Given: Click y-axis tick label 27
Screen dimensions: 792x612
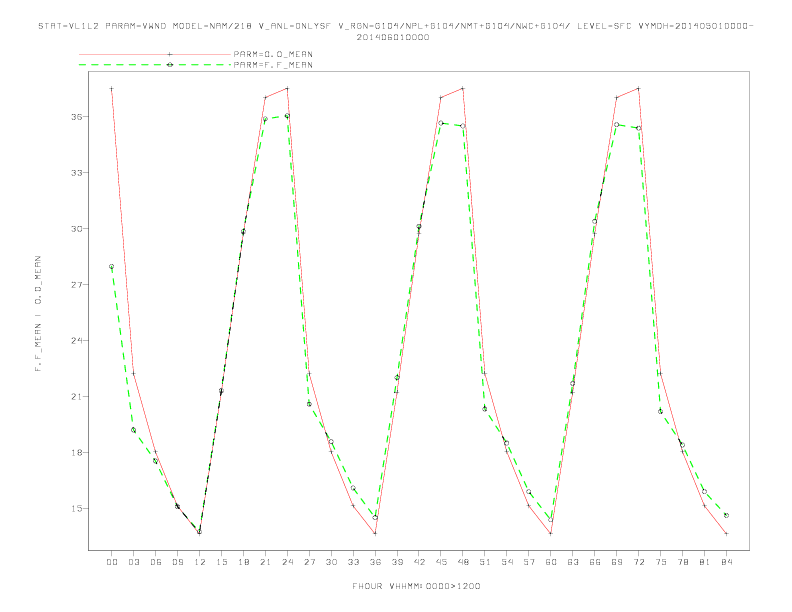Looking at the screenshot, I should point(77,285).
